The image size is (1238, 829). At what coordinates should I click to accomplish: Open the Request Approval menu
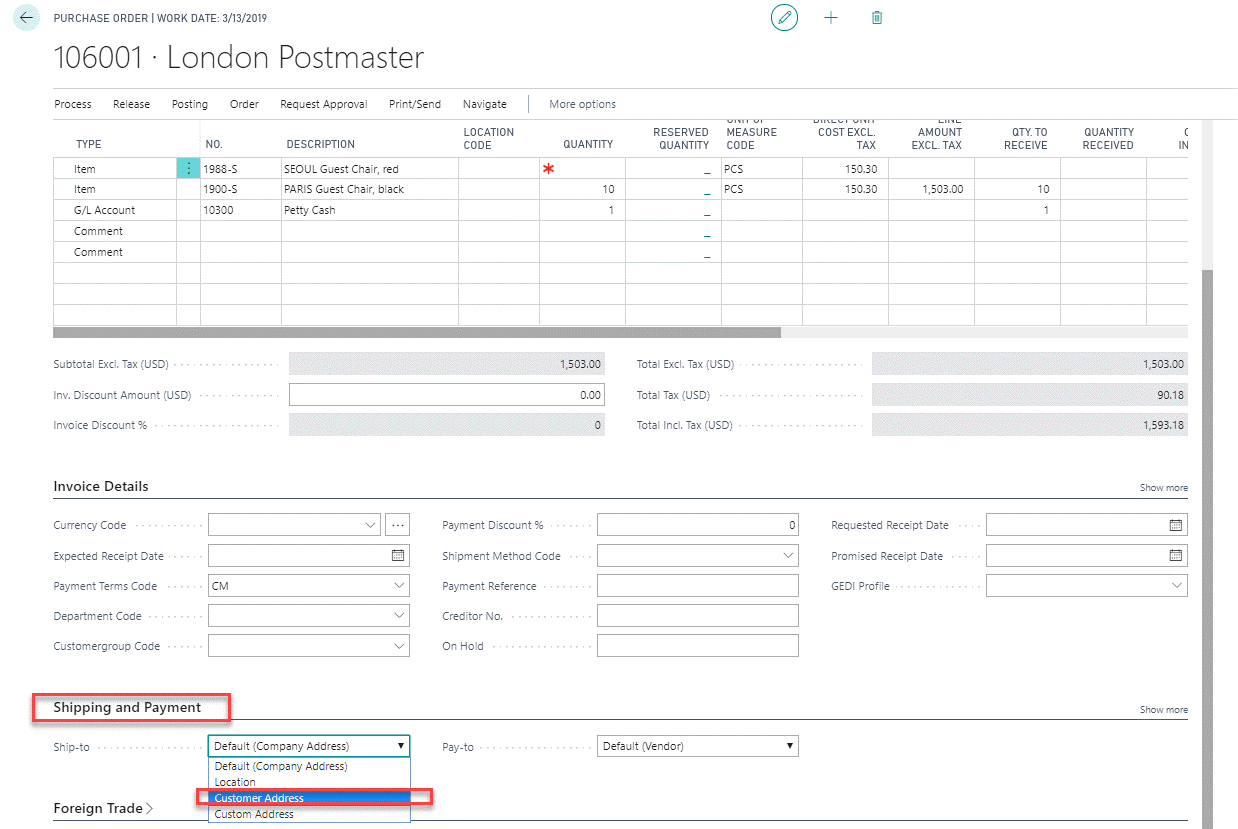point(323,104)
